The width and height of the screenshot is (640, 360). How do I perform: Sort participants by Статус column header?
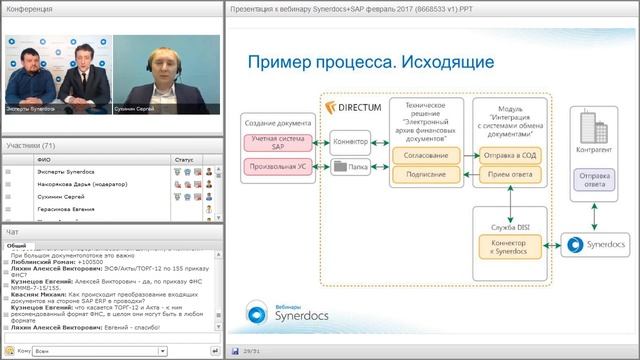click(x=186, y=160)
